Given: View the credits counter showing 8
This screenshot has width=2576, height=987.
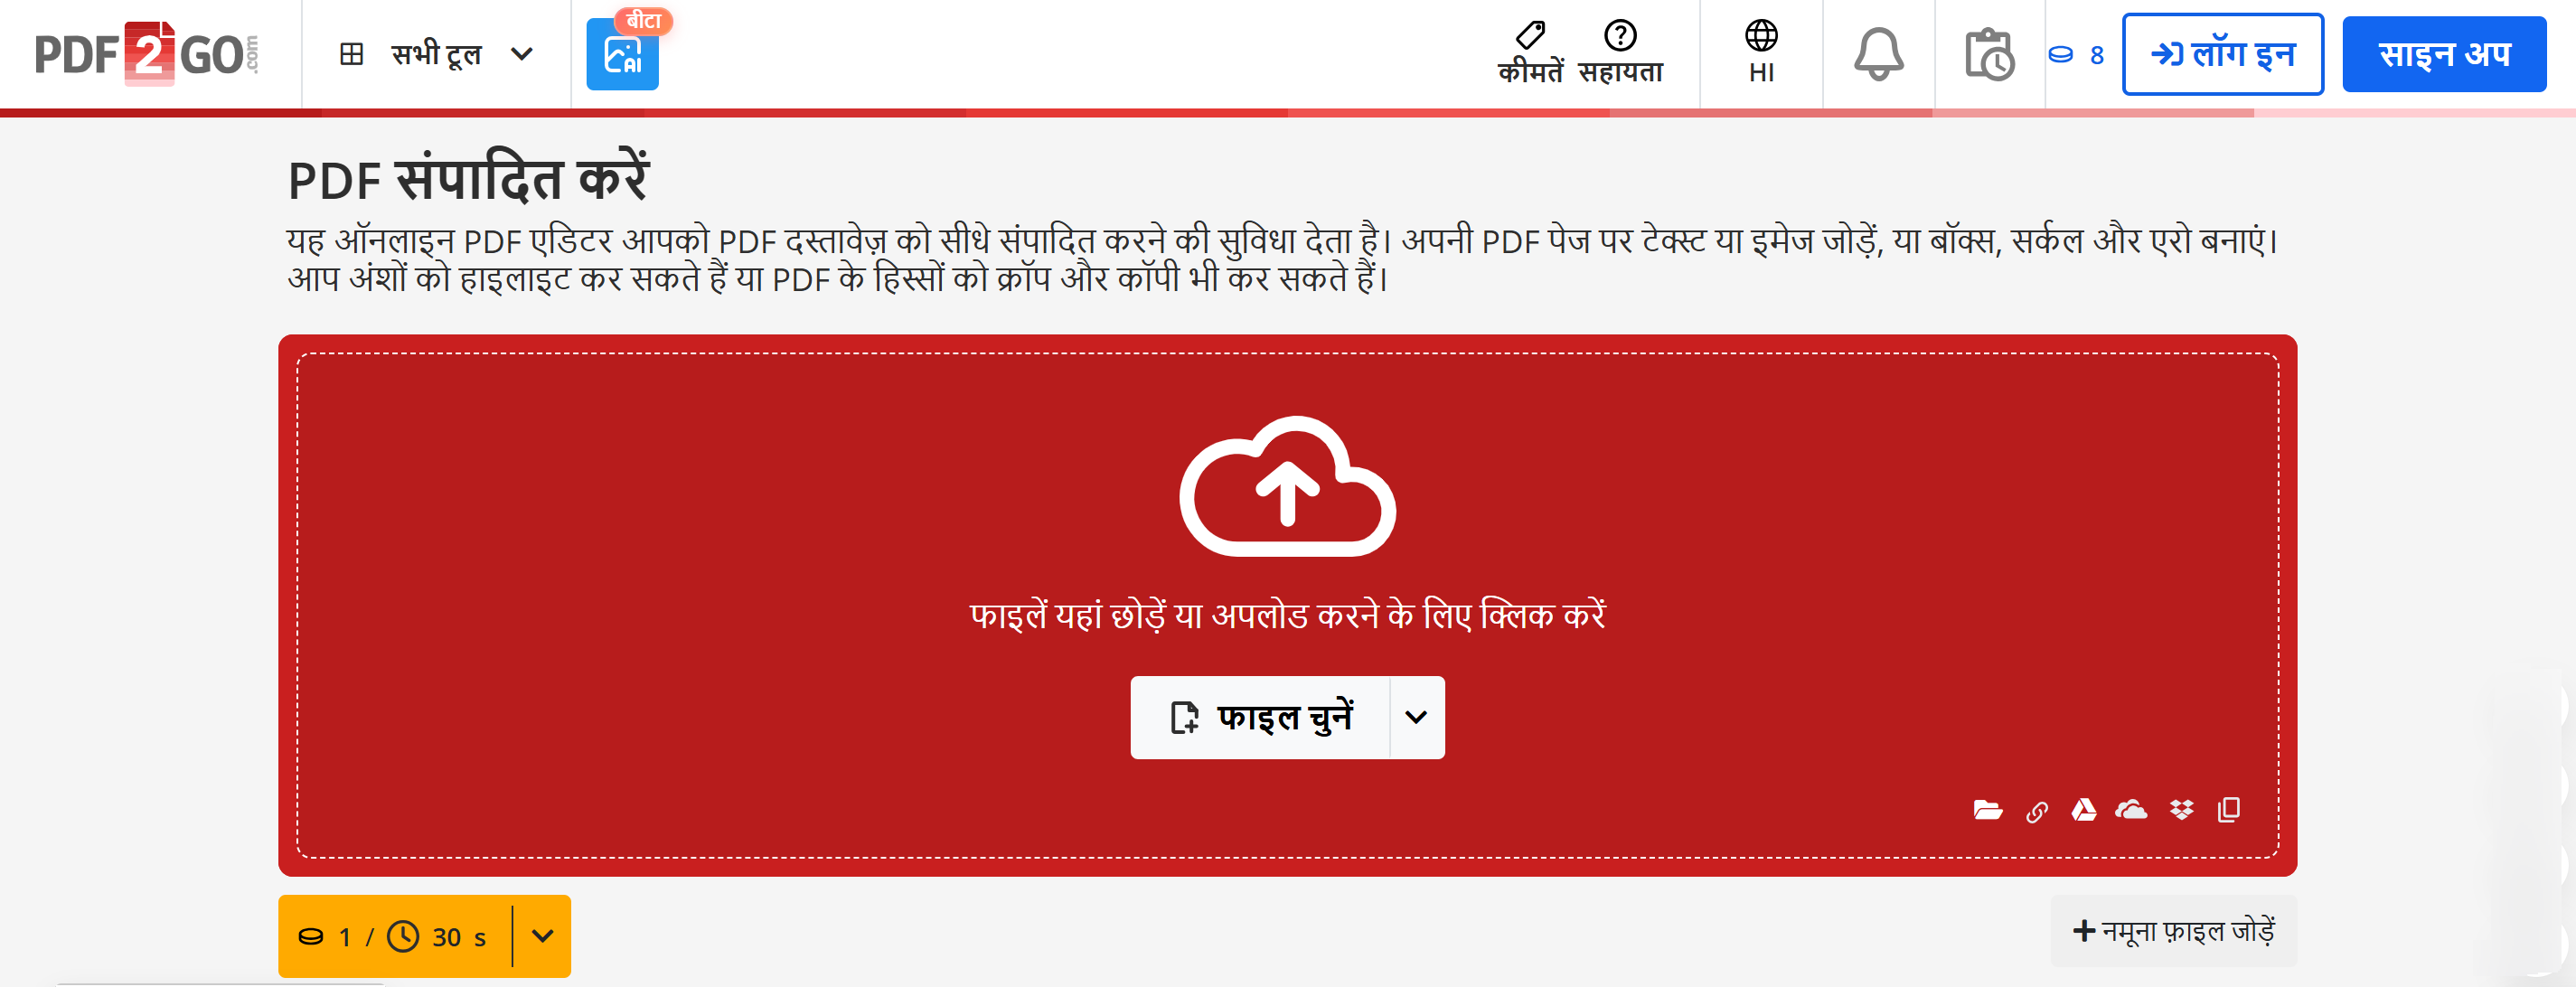Looking at the screenshot, I should (2076, 54).
